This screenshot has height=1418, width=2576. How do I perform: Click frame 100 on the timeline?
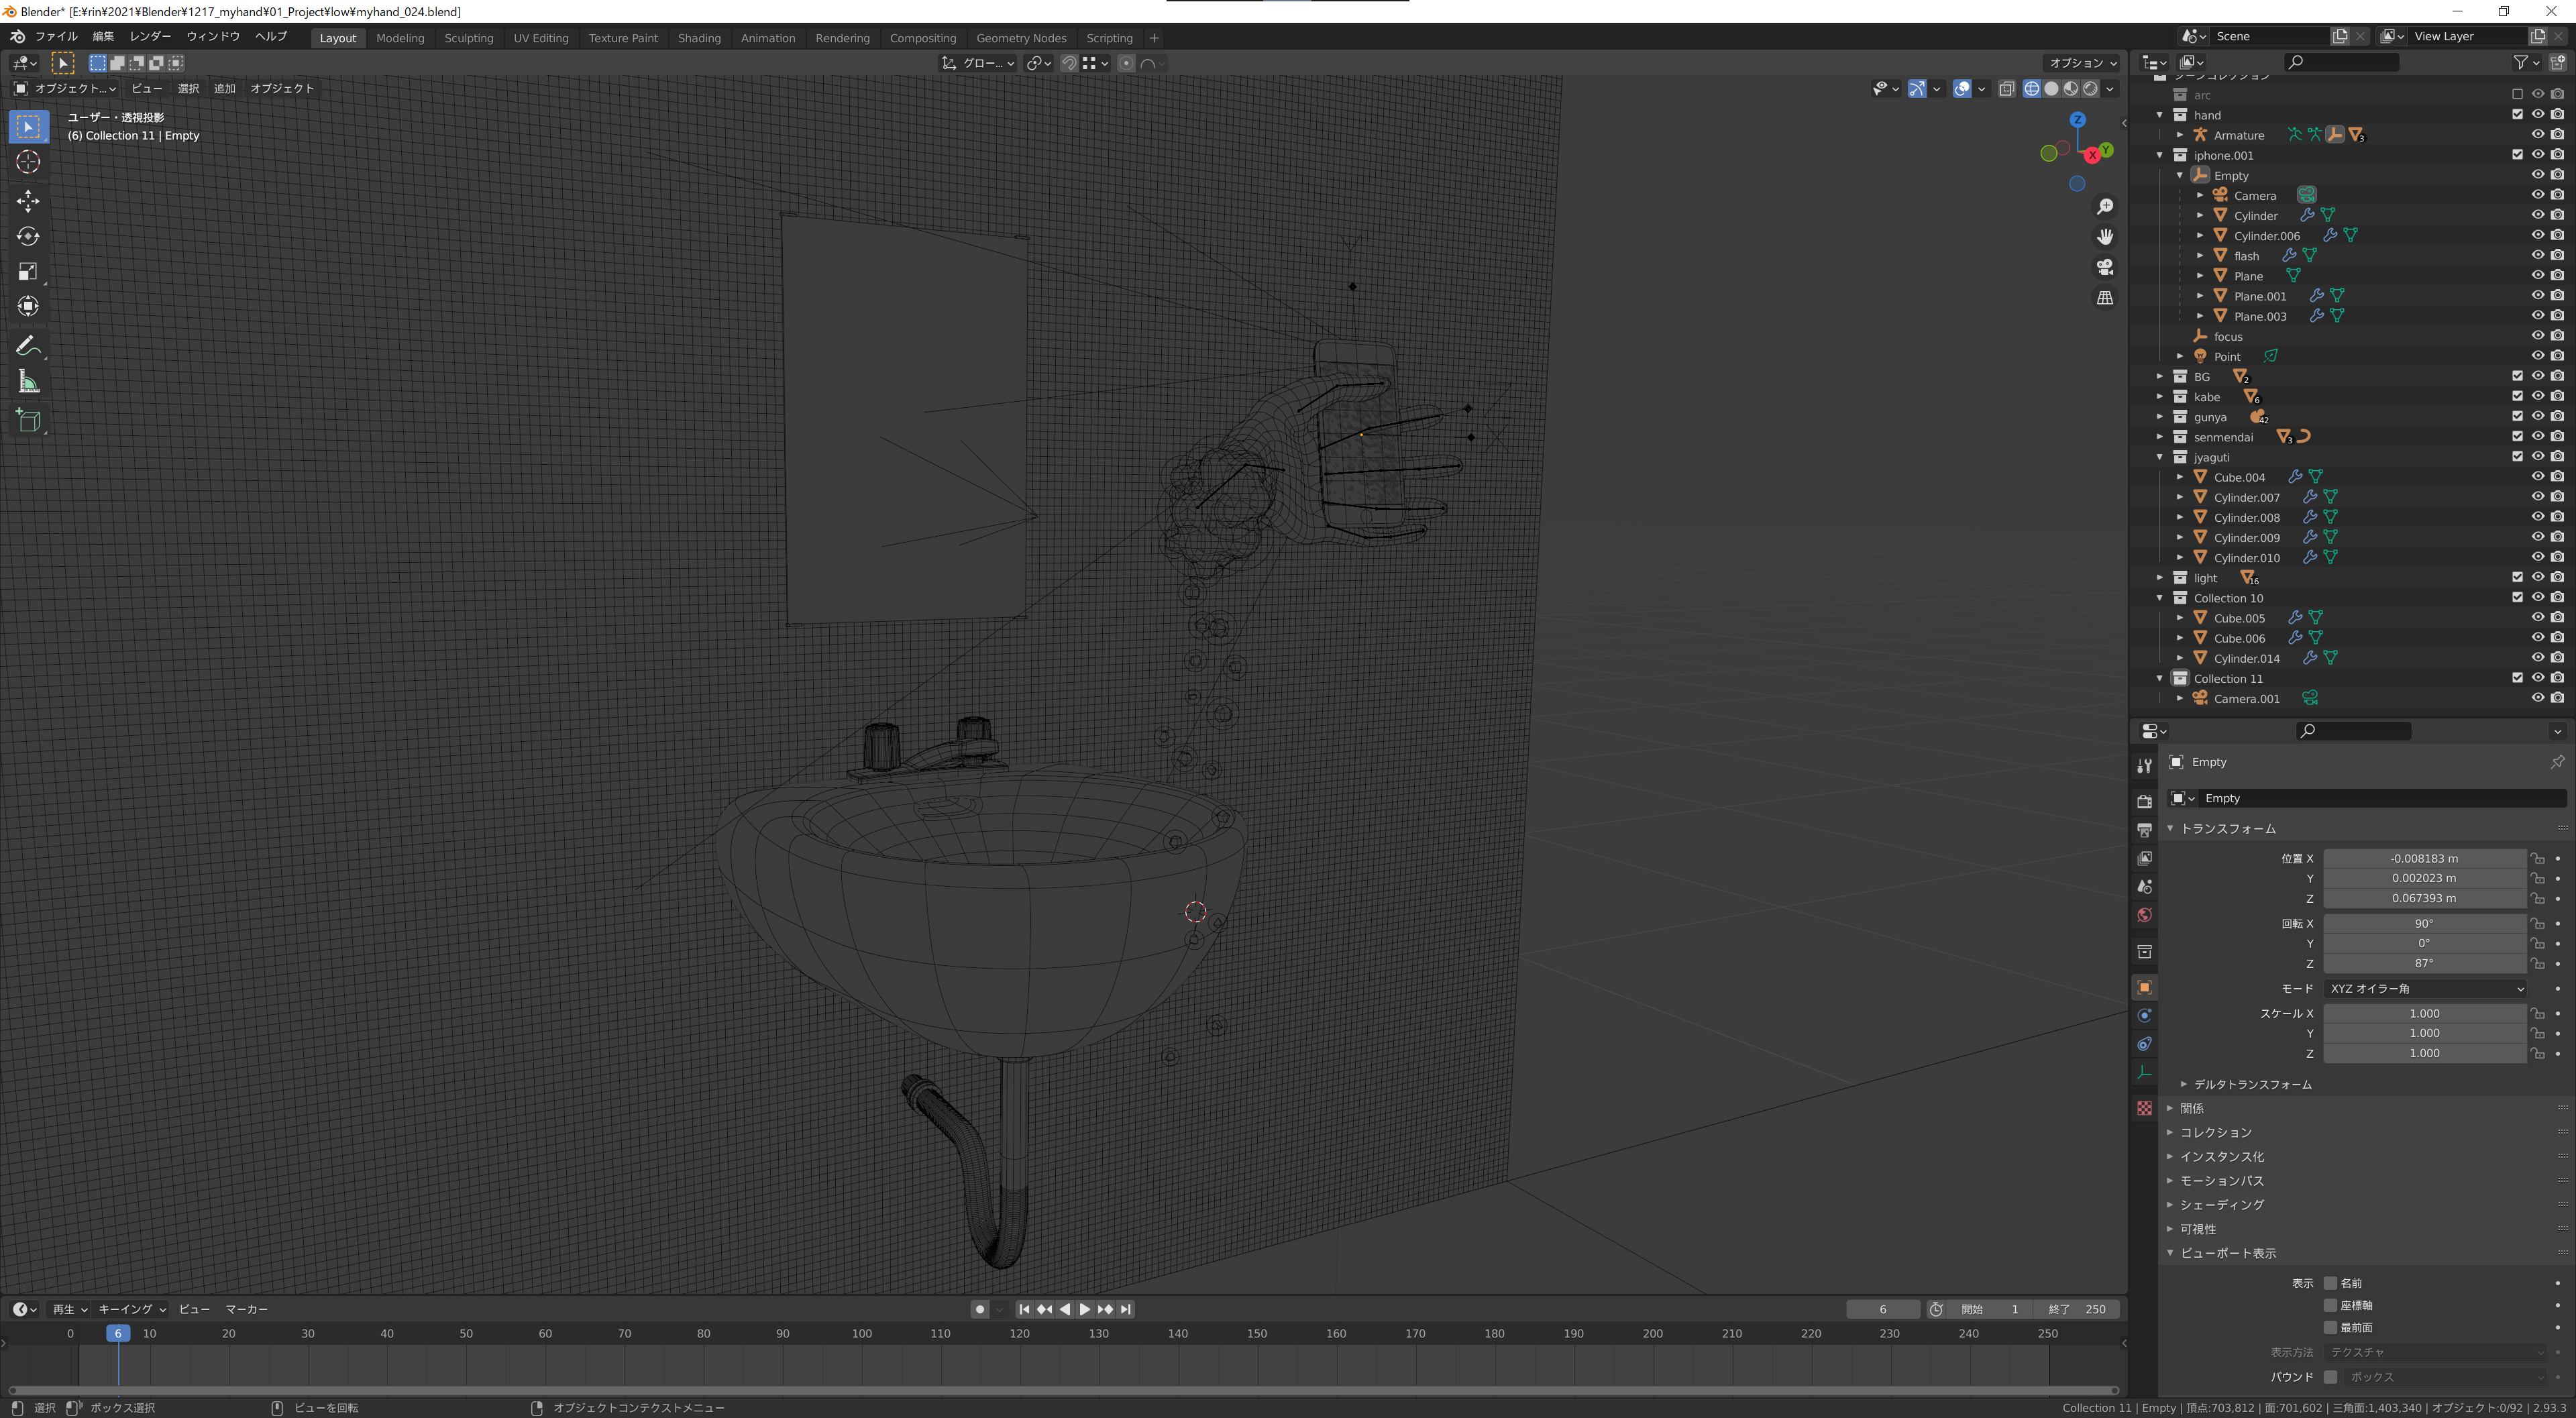[861, 1333]
